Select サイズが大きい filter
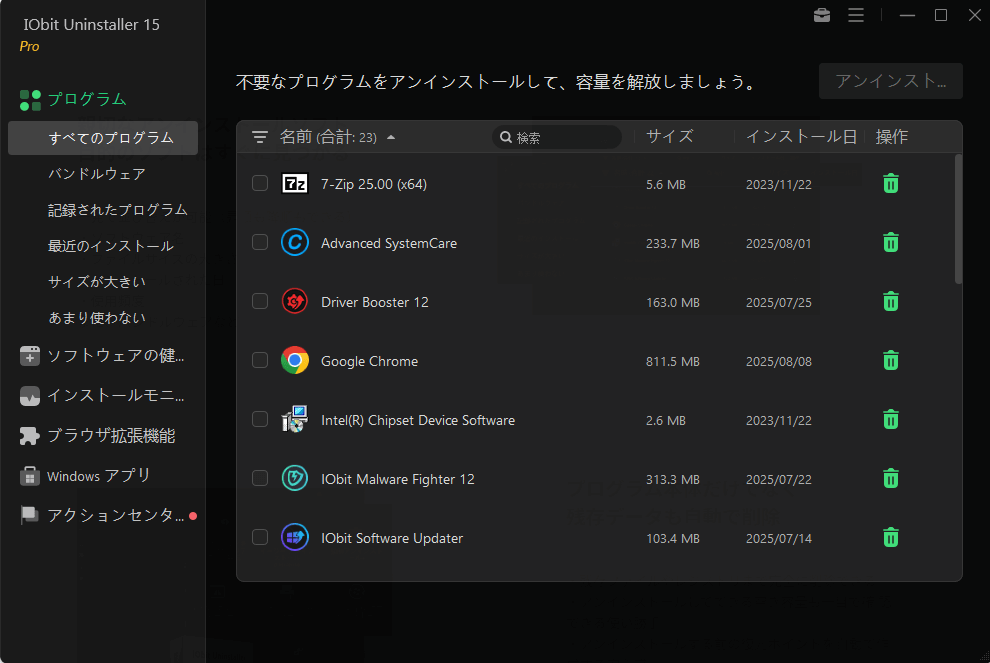Image resolution: width=990 pixels, height=663 pixels. click(x=97, y=282)
